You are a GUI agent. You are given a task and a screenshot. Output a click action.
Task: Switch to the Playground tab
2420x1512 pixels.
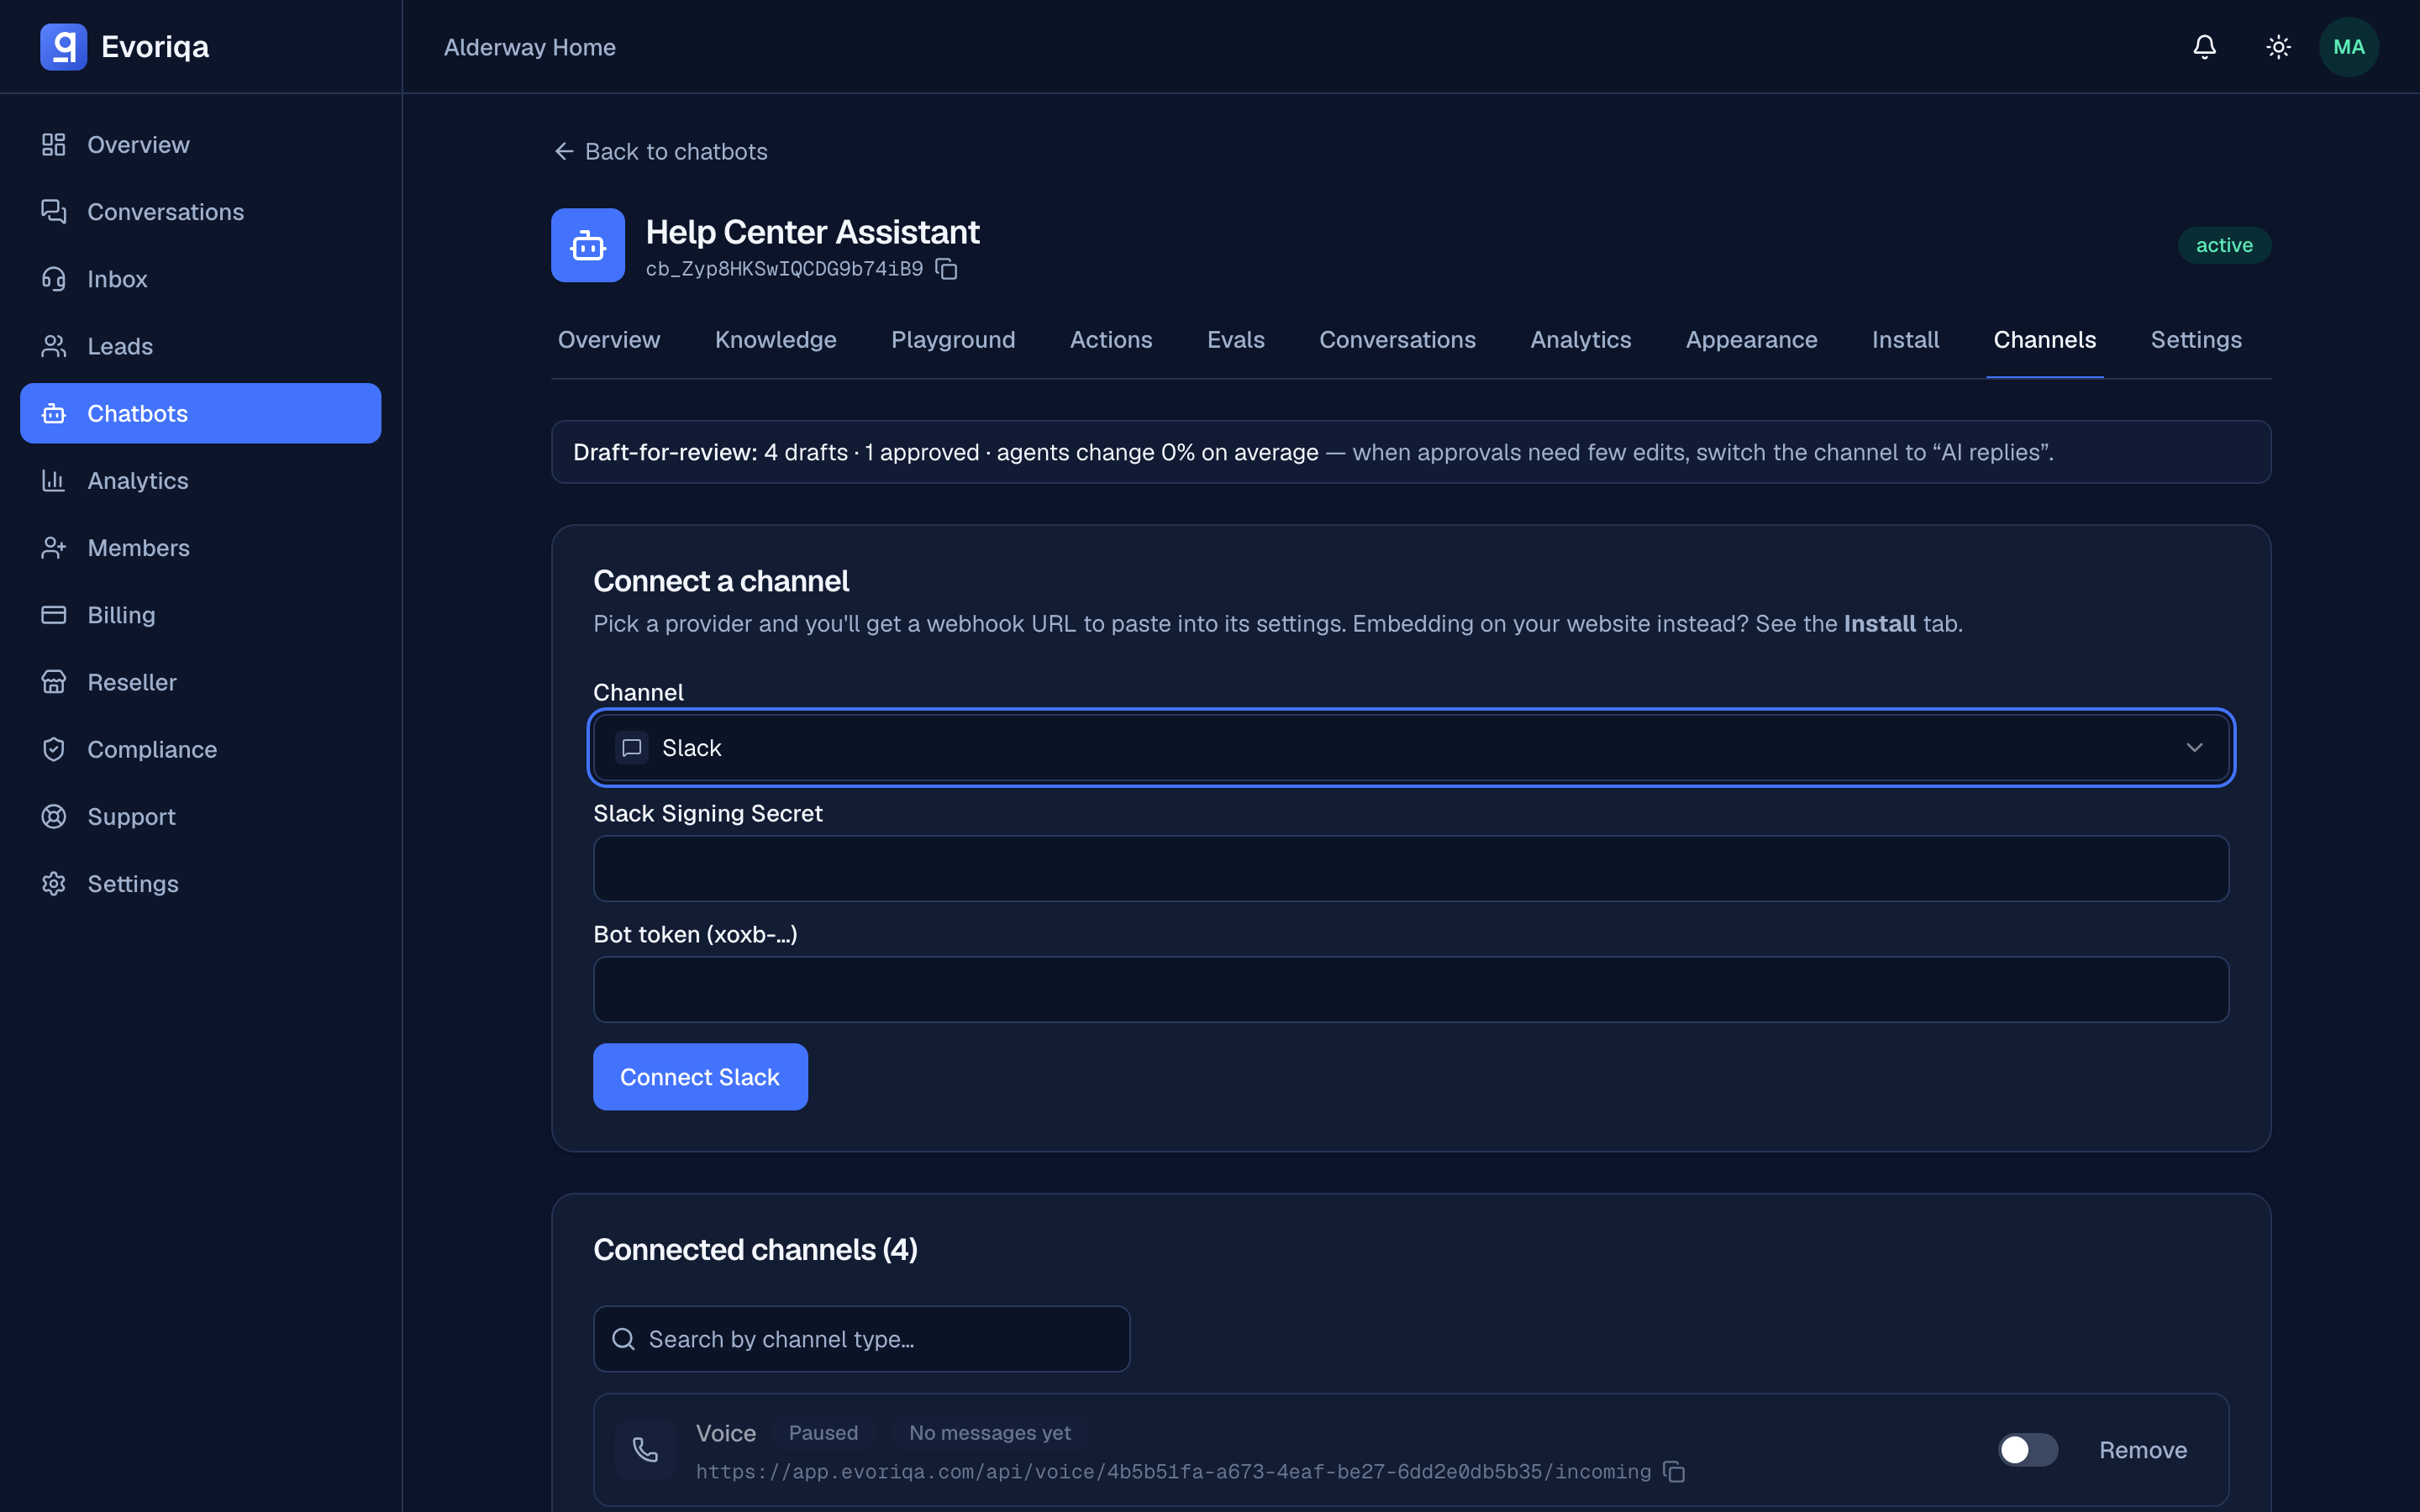coord(953,340)
